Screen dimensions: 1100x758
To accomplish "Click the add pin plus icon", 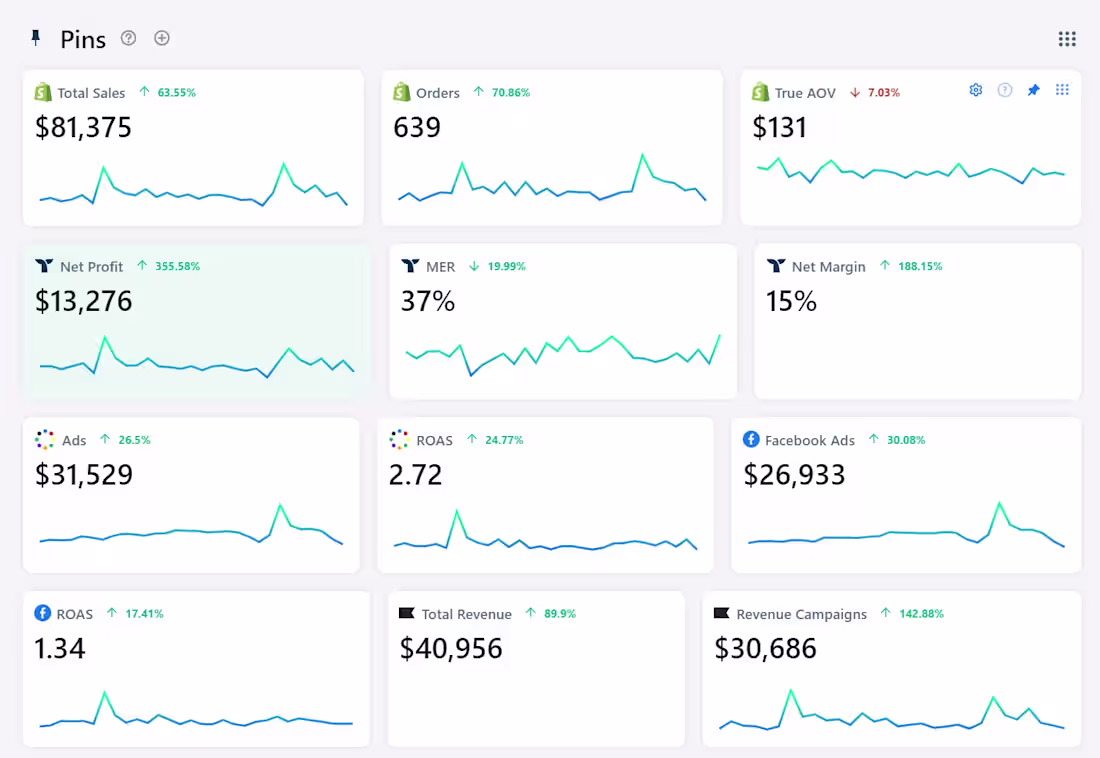I will pos(162,38).
